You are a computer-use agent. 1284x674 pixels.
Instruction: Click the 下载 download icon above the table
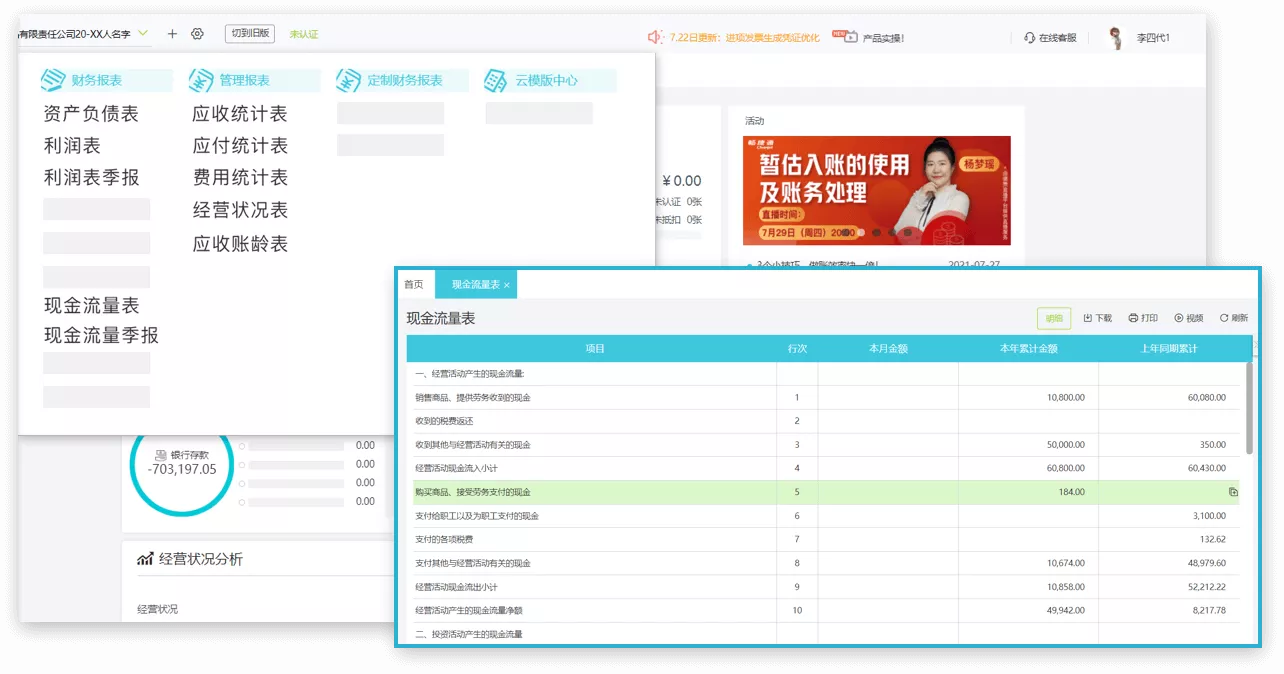[1089, 317]
